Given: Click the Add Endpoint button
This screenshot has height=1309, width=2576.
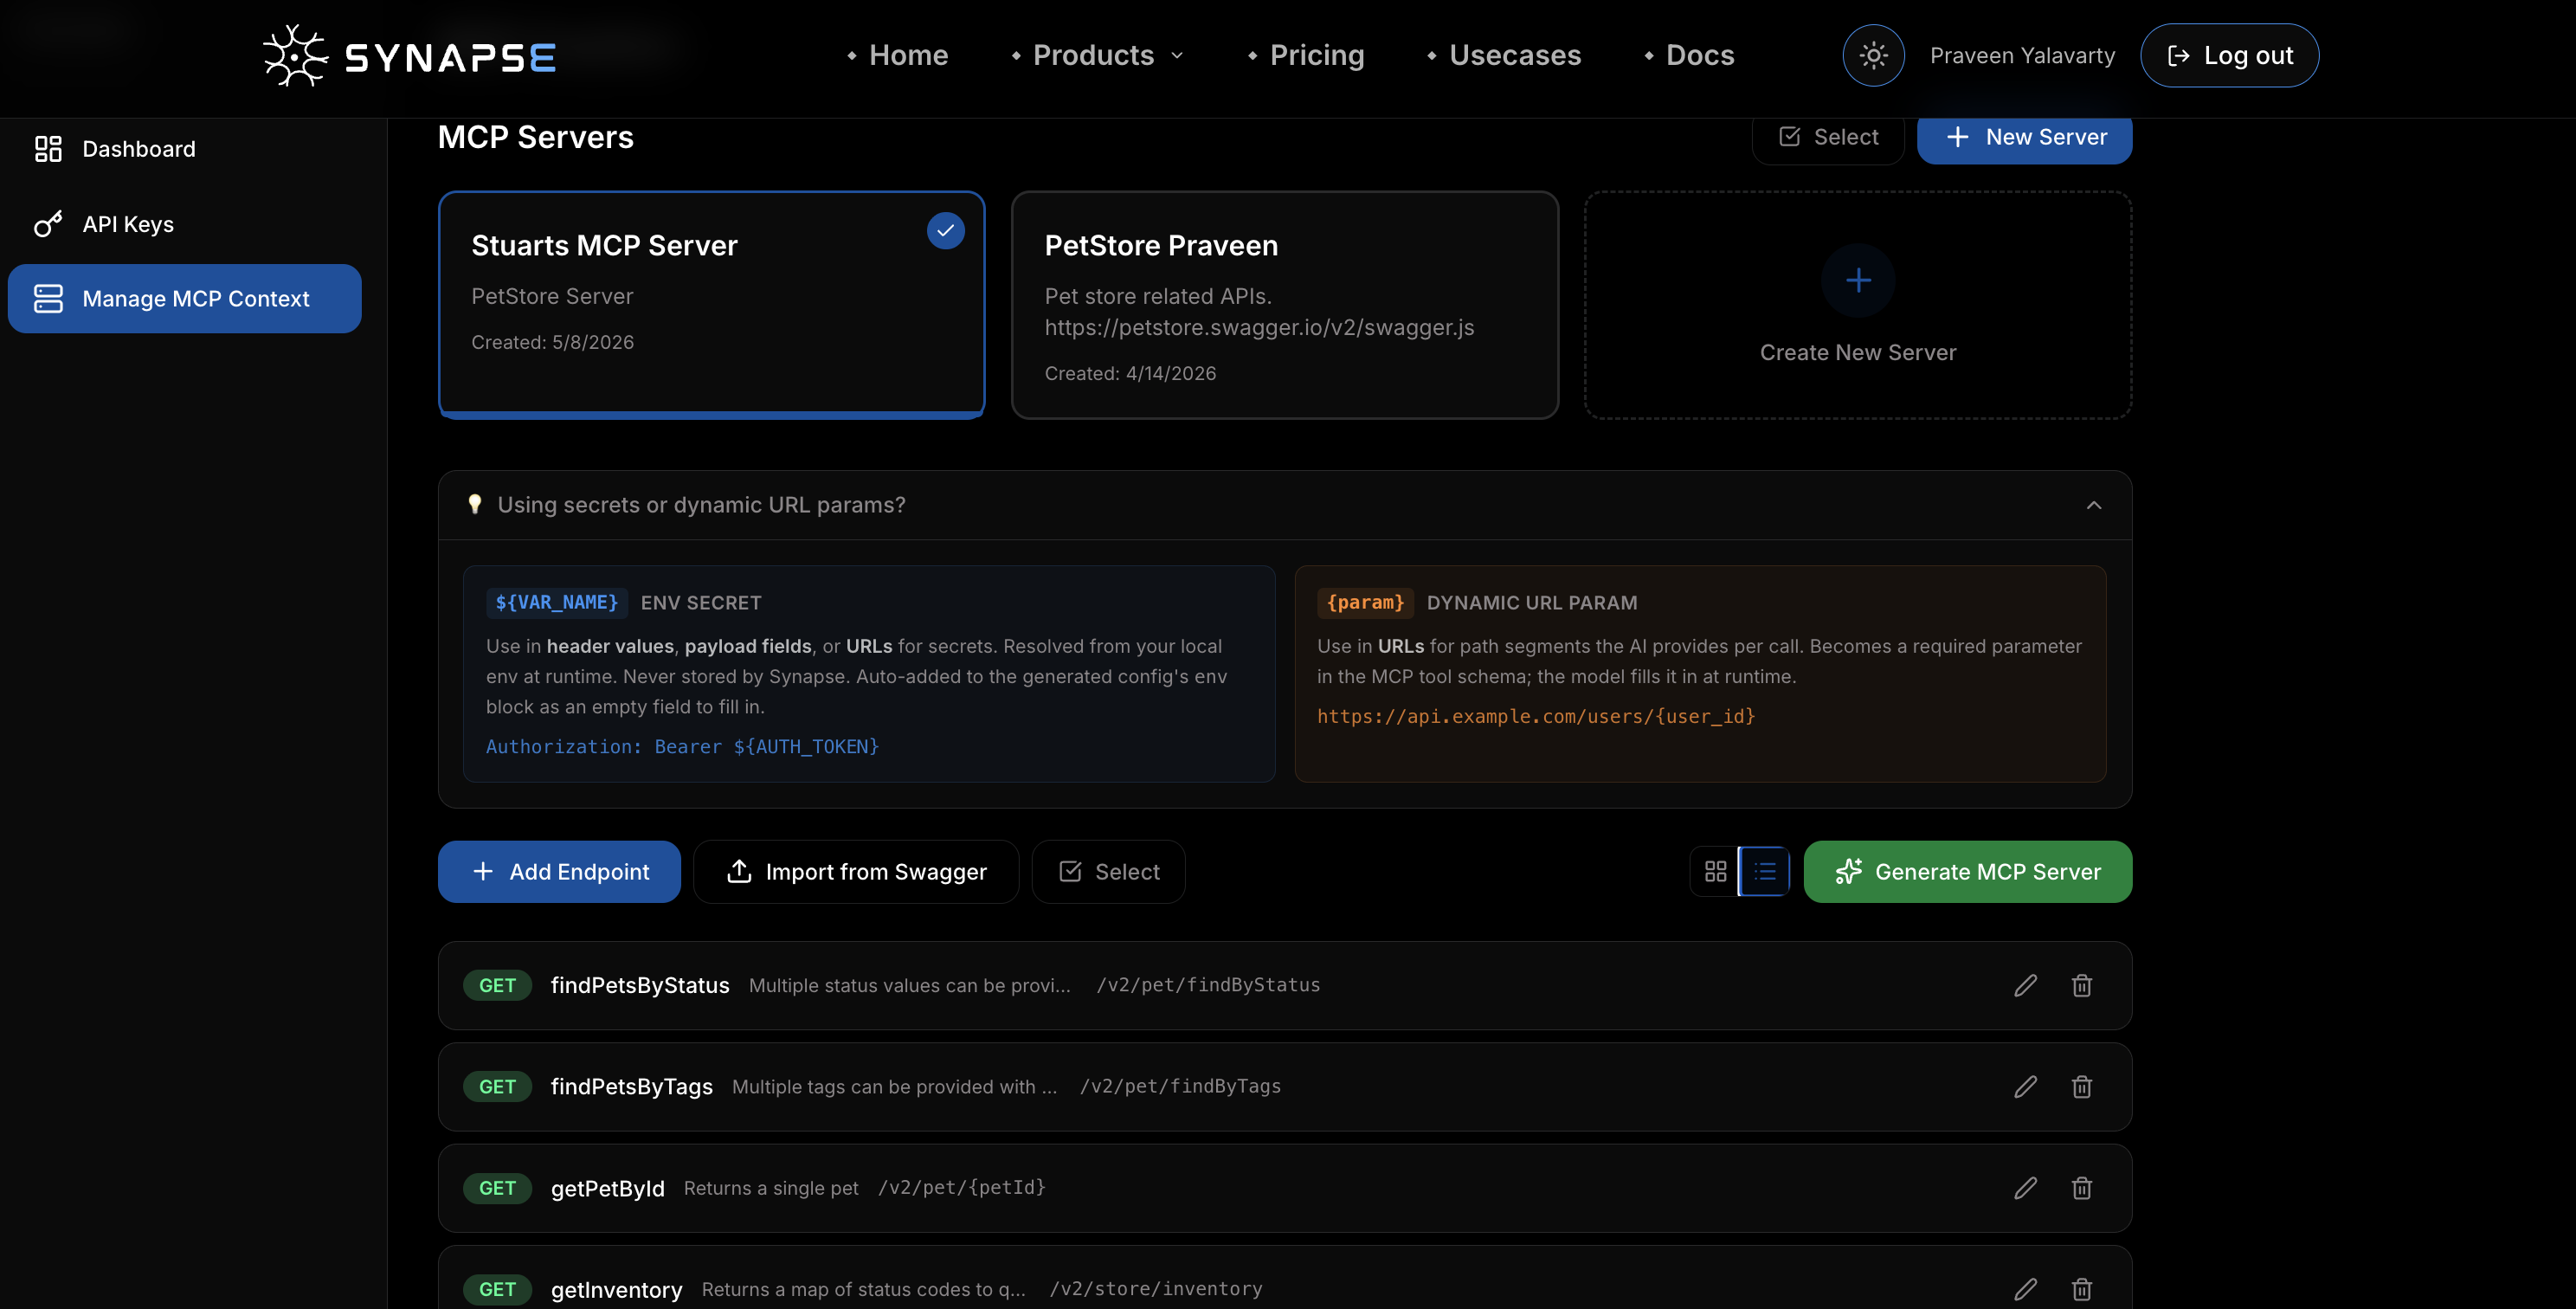Looking at the screenshot, I should tap(559, 871).
